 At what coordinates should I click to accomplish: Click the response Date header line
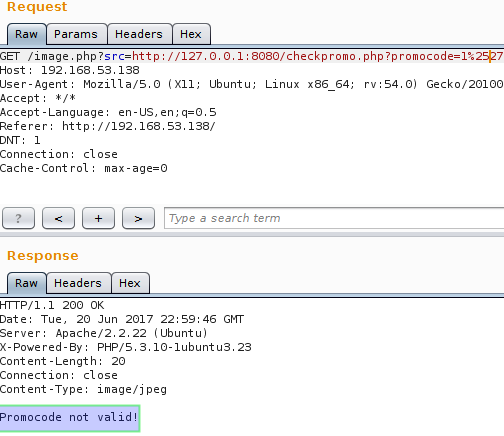[x=122, y=319]
